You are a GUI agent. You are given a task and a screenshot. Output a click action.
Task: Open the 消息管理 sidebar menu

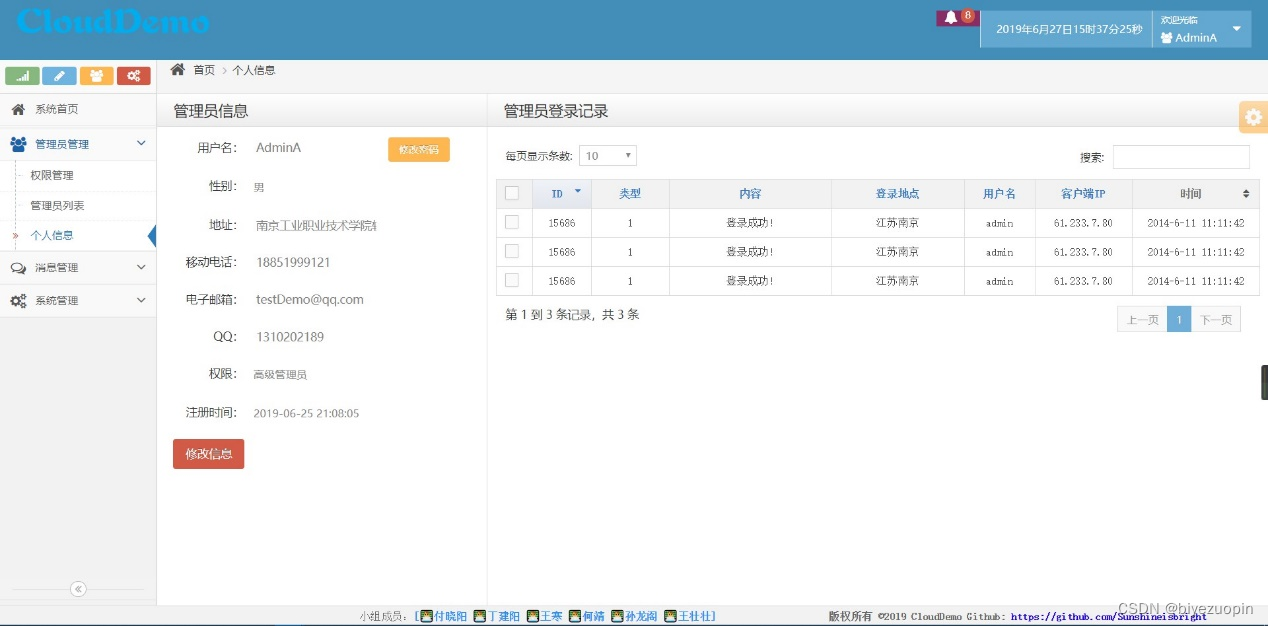pos(78,268)
